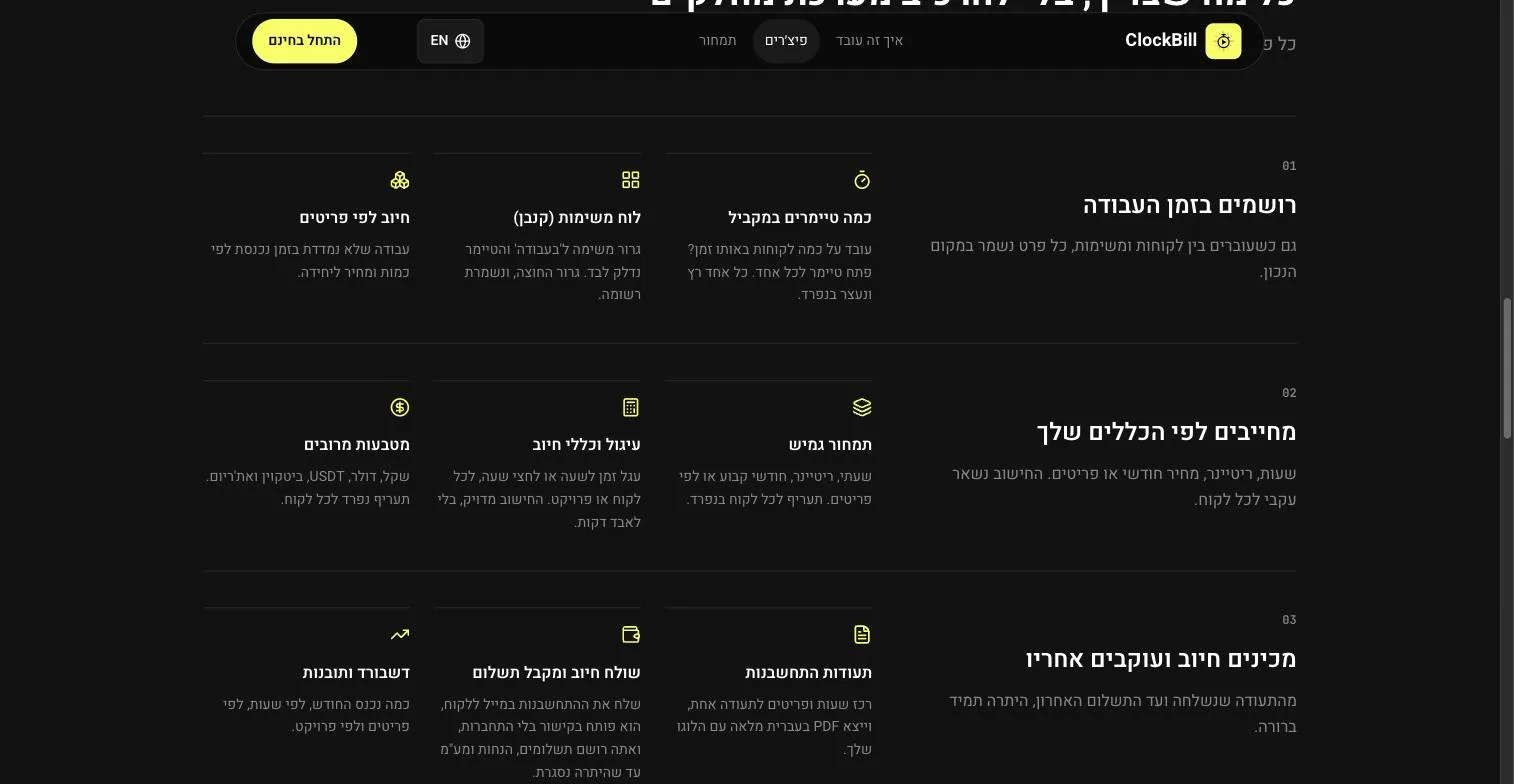Click the heading כמה טיימרים במקביל
Screen dimensions: 1514x784
[x=800, y=218]
